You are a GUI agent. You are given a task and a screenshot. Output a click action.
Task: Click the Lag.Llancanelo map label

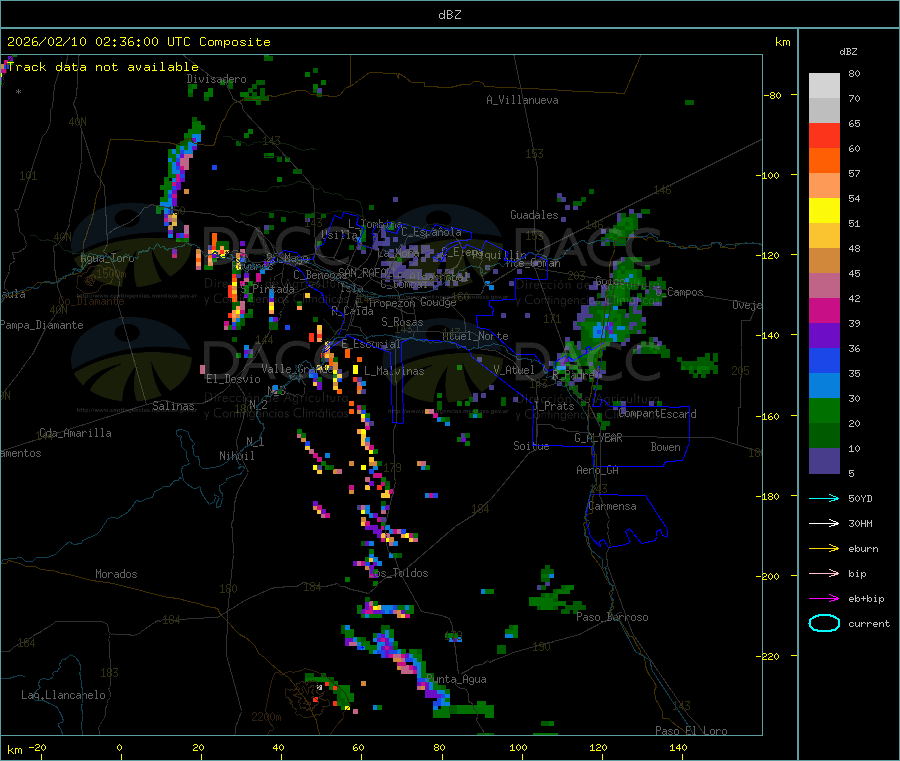(64, 695)
